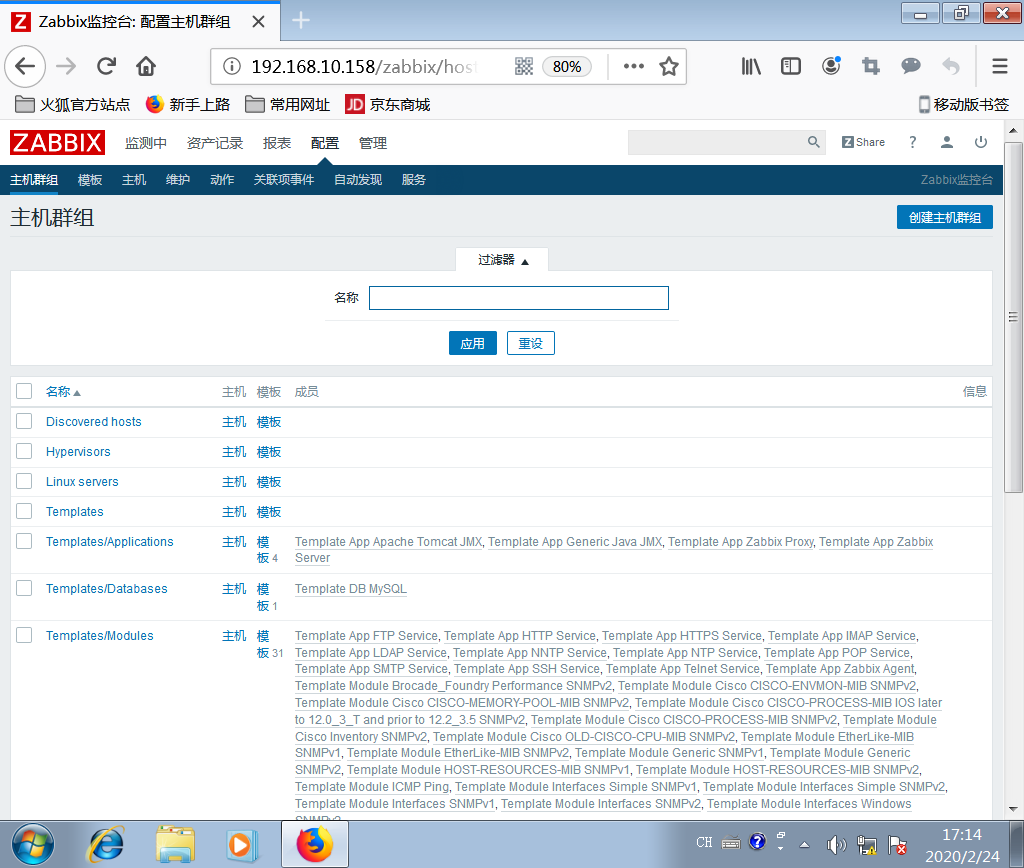Open the Discovered hosts group link
Image resolution: width=1024 pixels, height=868 pixels.
[x=93, y=422]
